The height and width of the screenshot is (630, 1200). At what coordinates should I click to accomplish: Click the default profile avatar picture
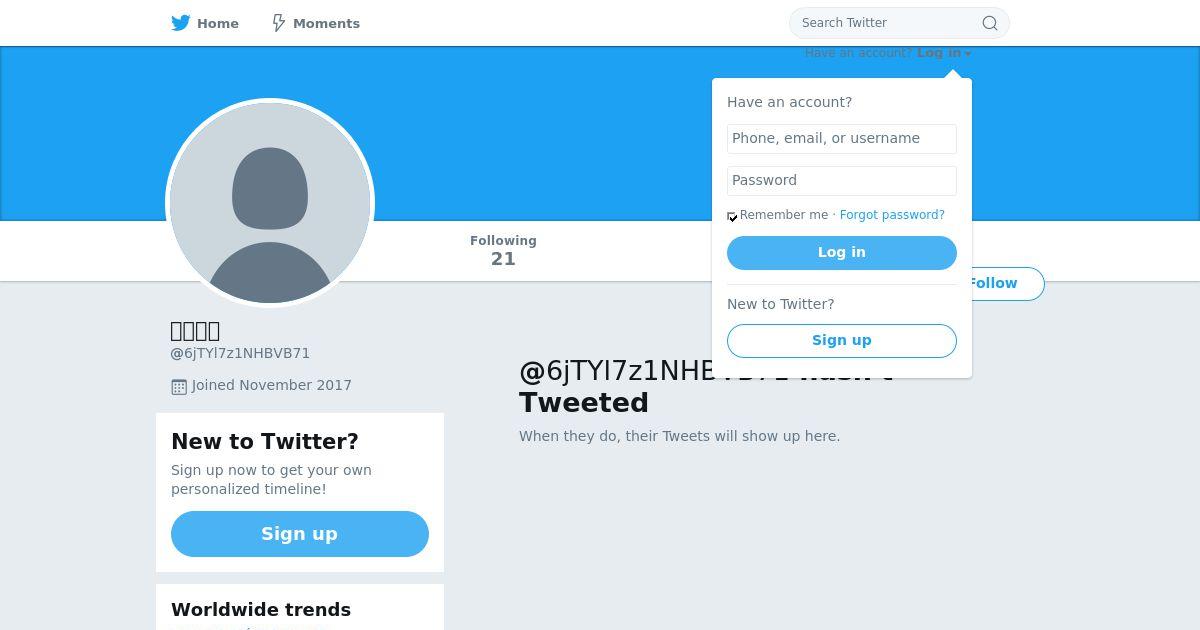point(270,203)
